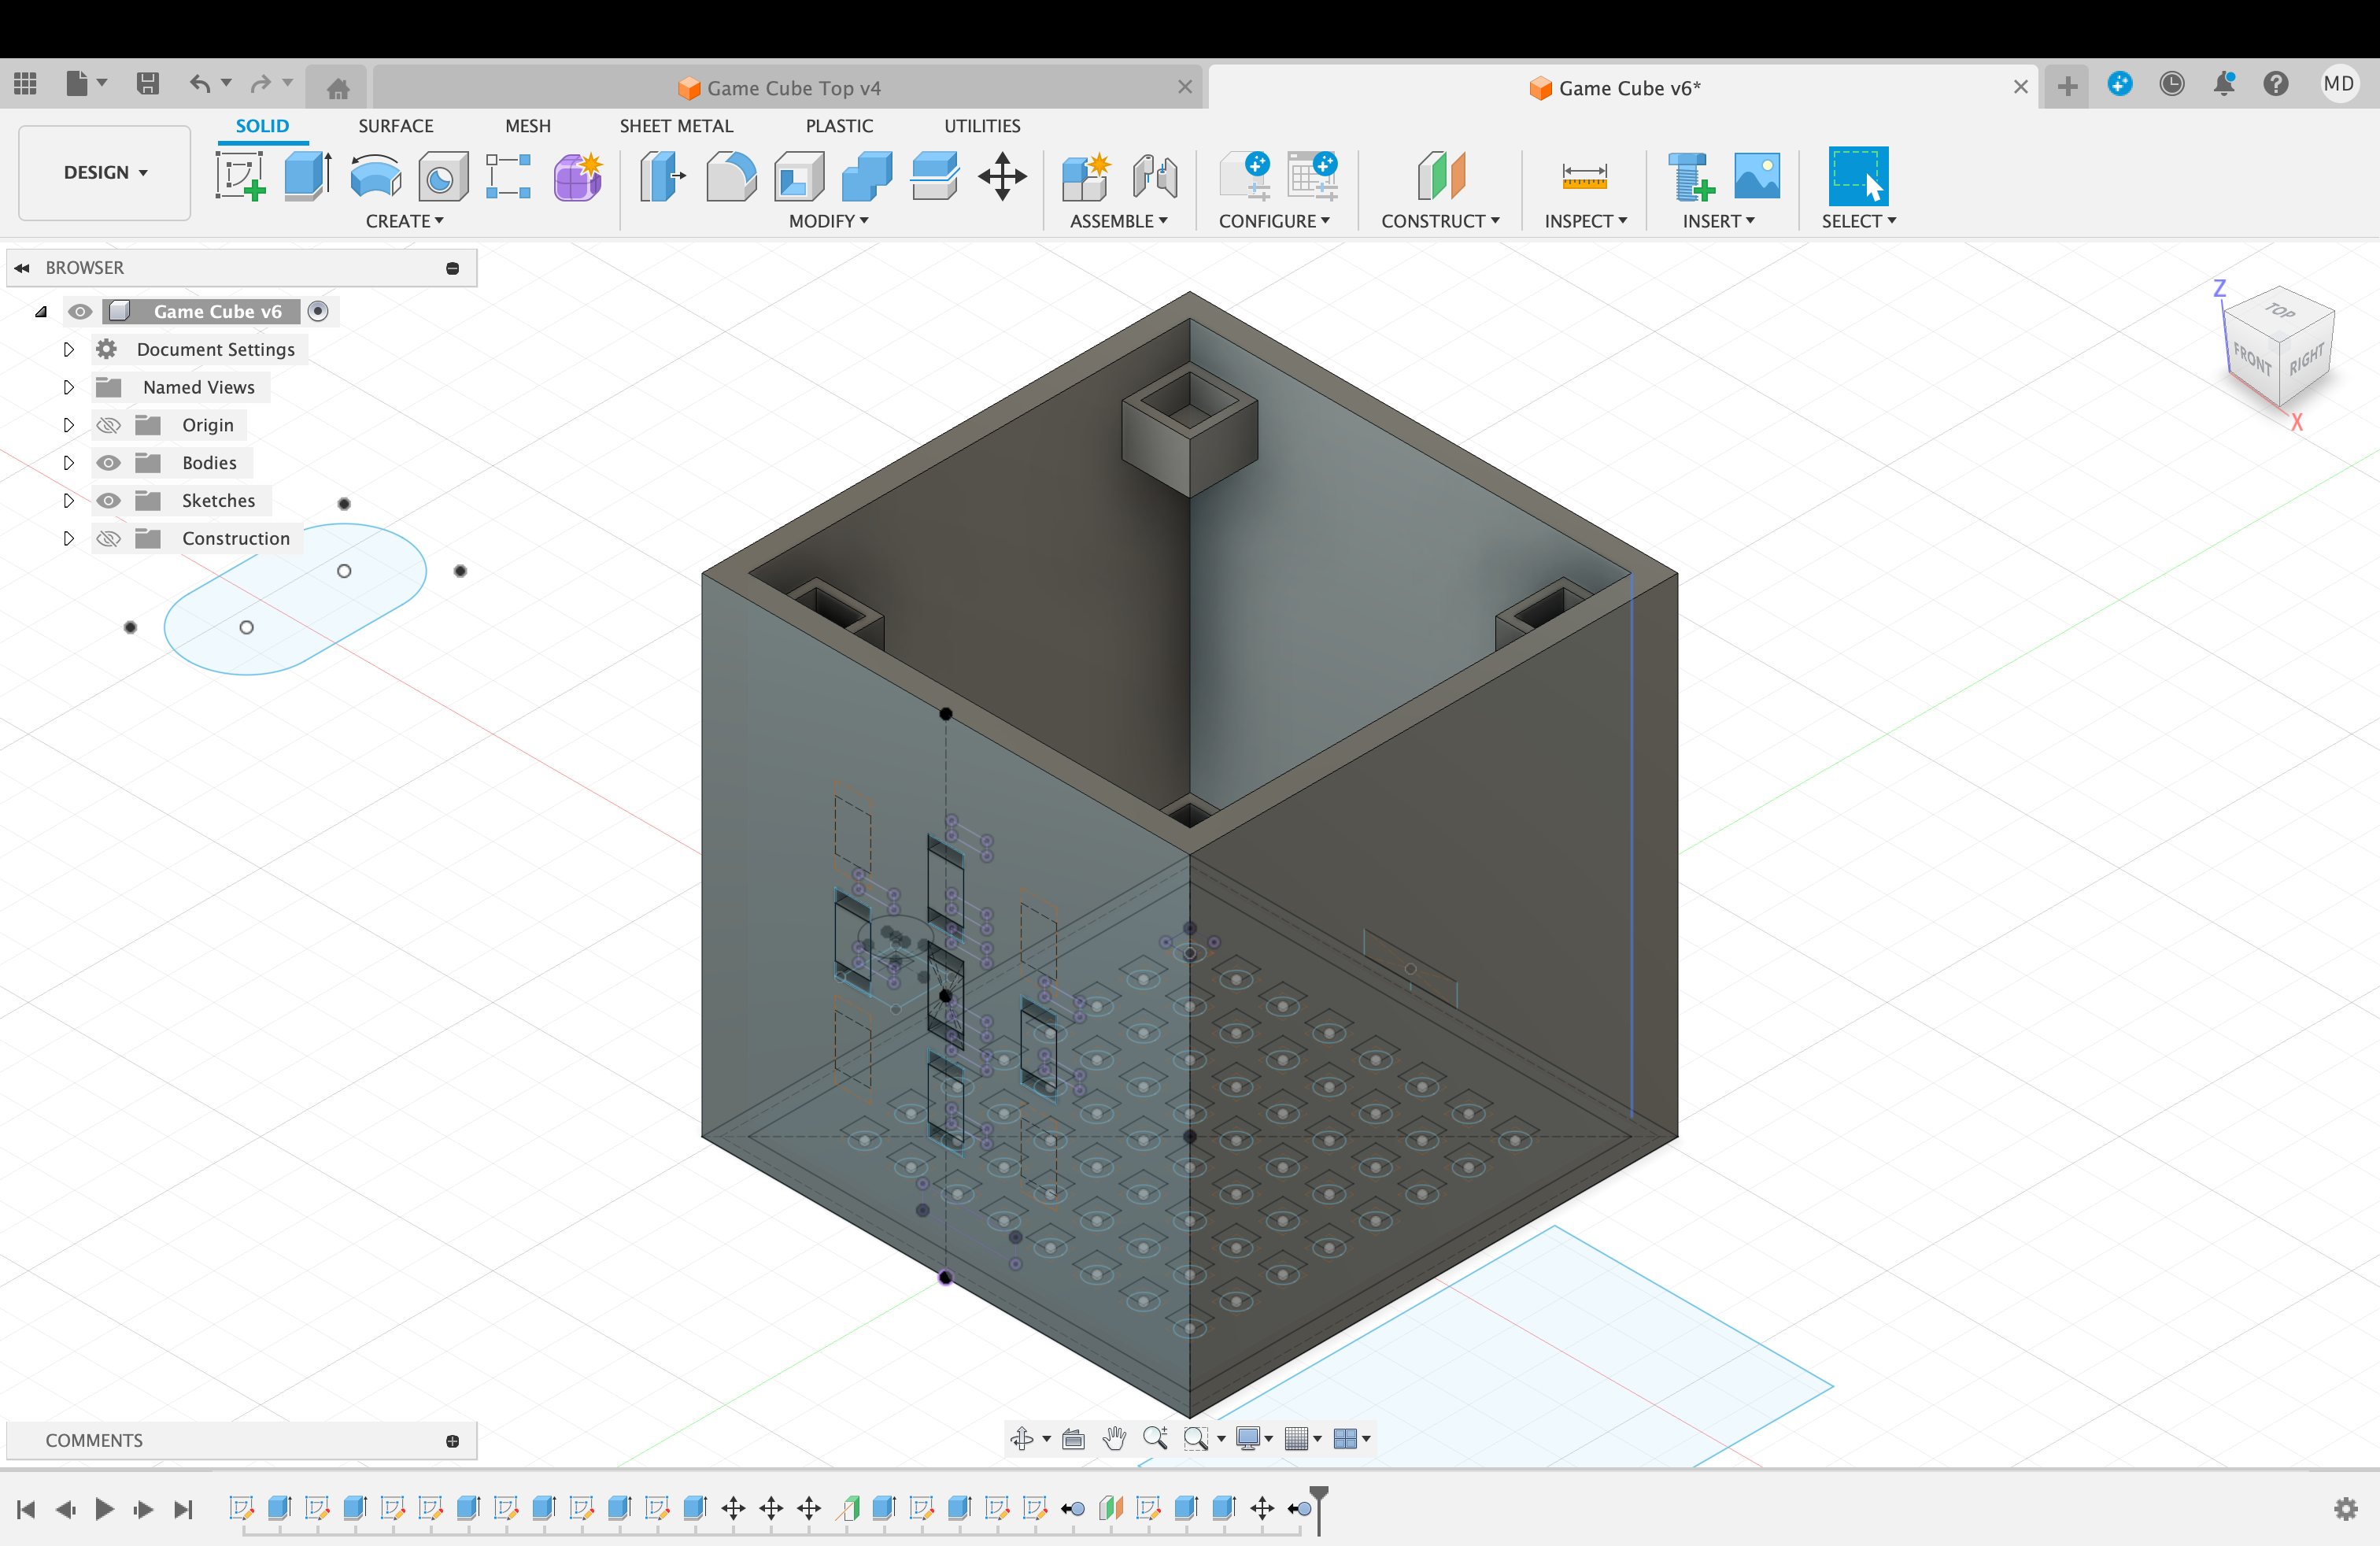The width and height of the screenshot is (2380, 1546).
Task: Click the Orbit navigation icon
Action: coord(1021,1438)
